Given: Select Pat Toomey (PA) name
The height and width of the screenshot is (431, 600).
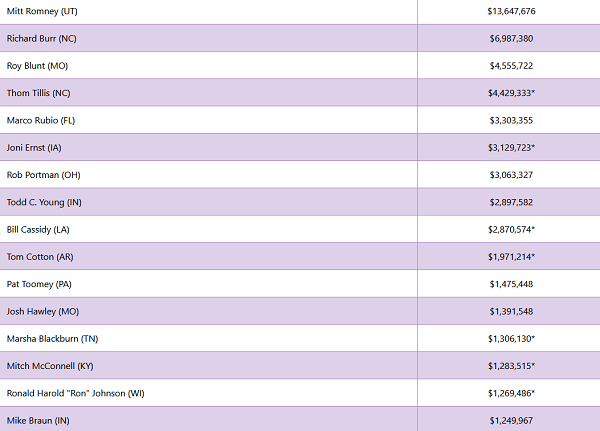Looking at the screenshot, I should 39,284.
